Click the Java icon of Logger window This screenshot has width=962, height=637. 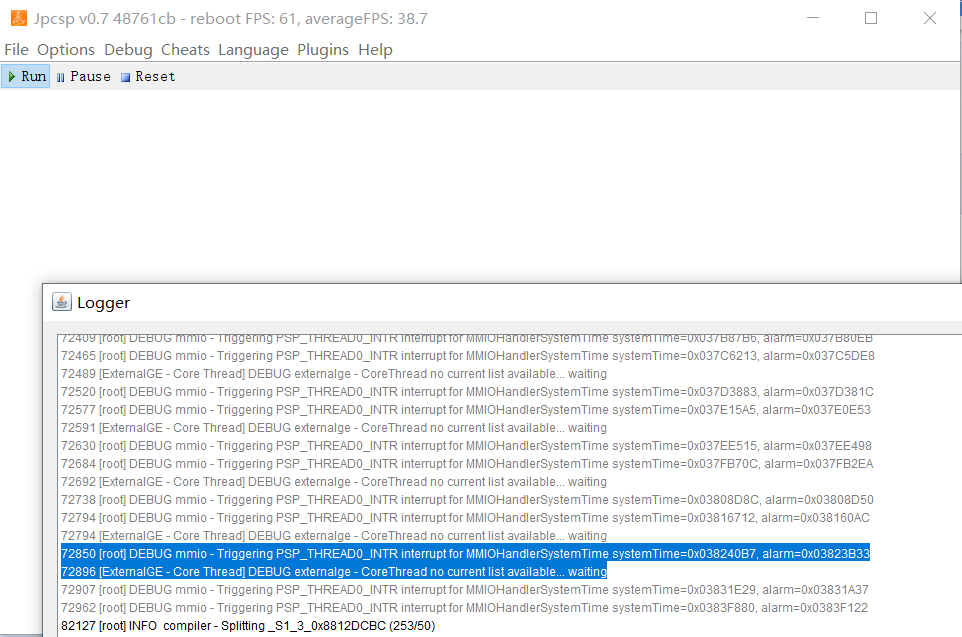[x=61, y=302]
